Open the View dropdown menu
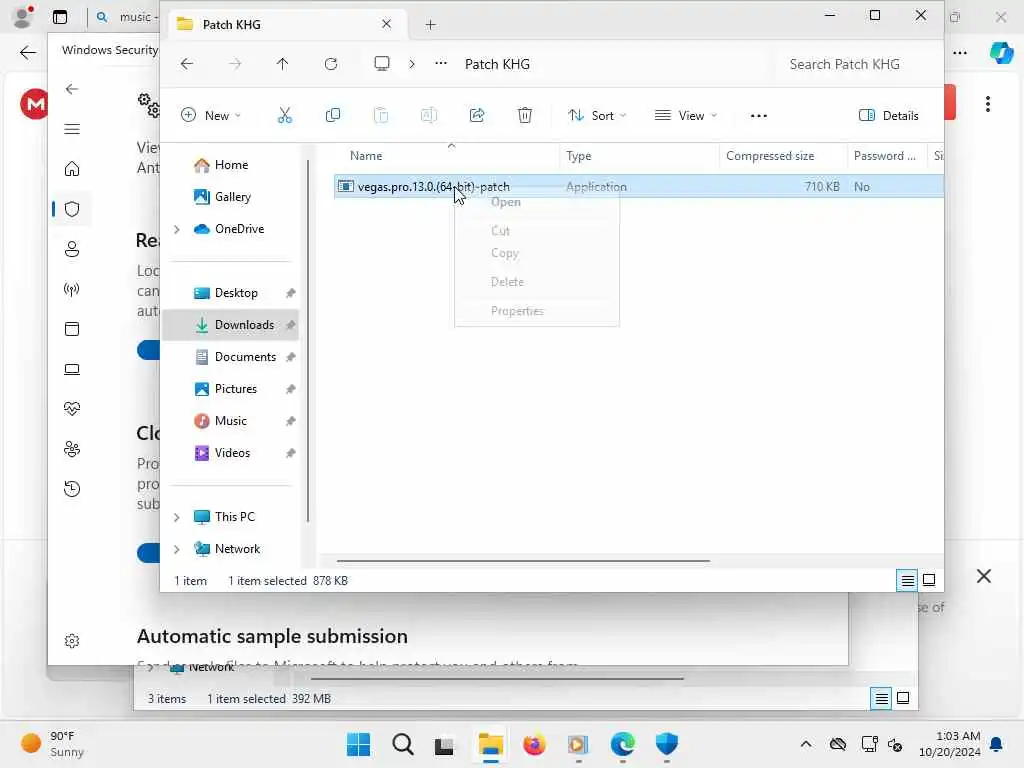1024x768 pixels. [x=685, y=116]
